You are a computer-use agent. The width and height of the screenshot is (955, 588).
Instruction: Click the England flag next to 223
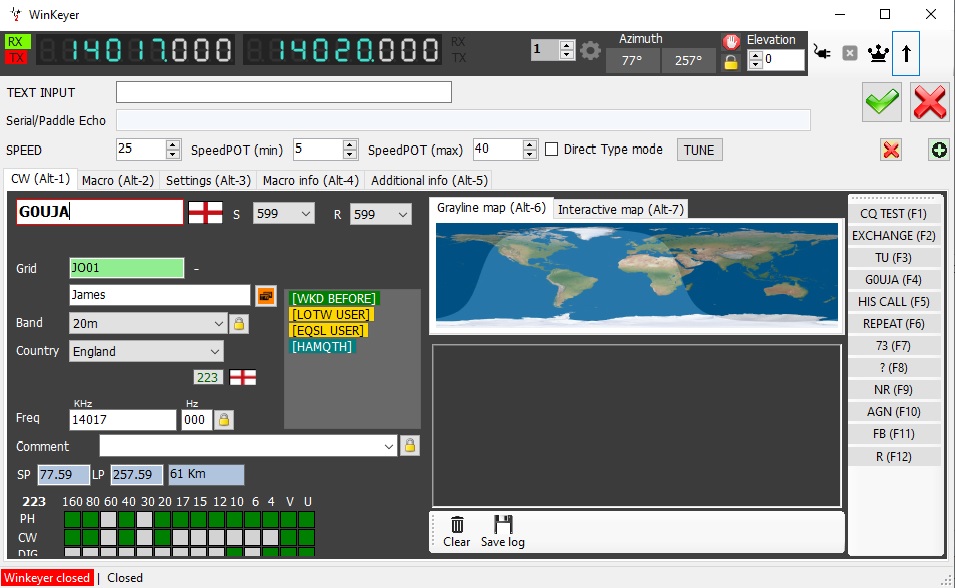pos(243,378)
